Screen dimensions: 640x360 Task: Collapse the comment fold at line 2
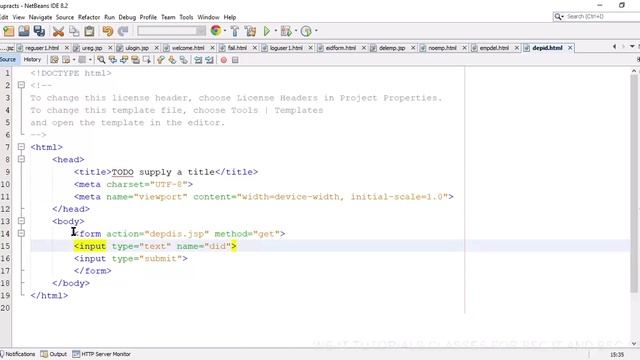click(21, 85)
